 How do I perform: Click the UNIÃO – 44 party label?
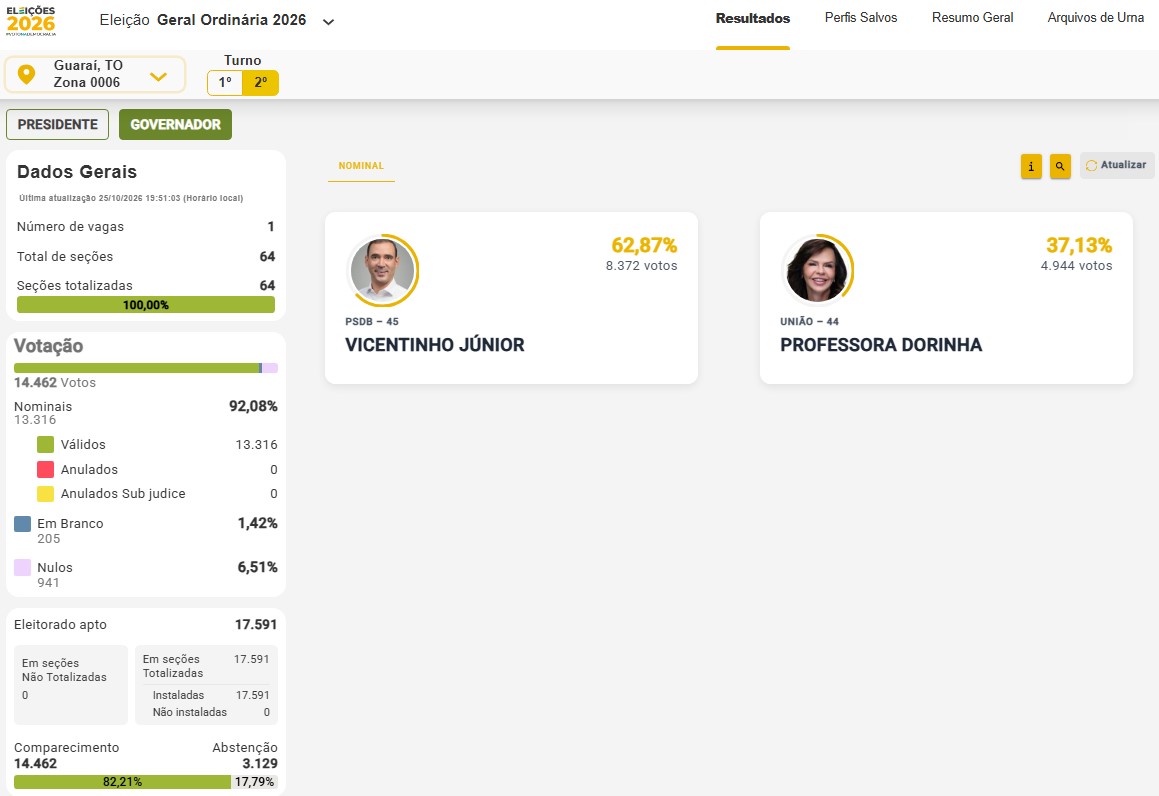809,322
